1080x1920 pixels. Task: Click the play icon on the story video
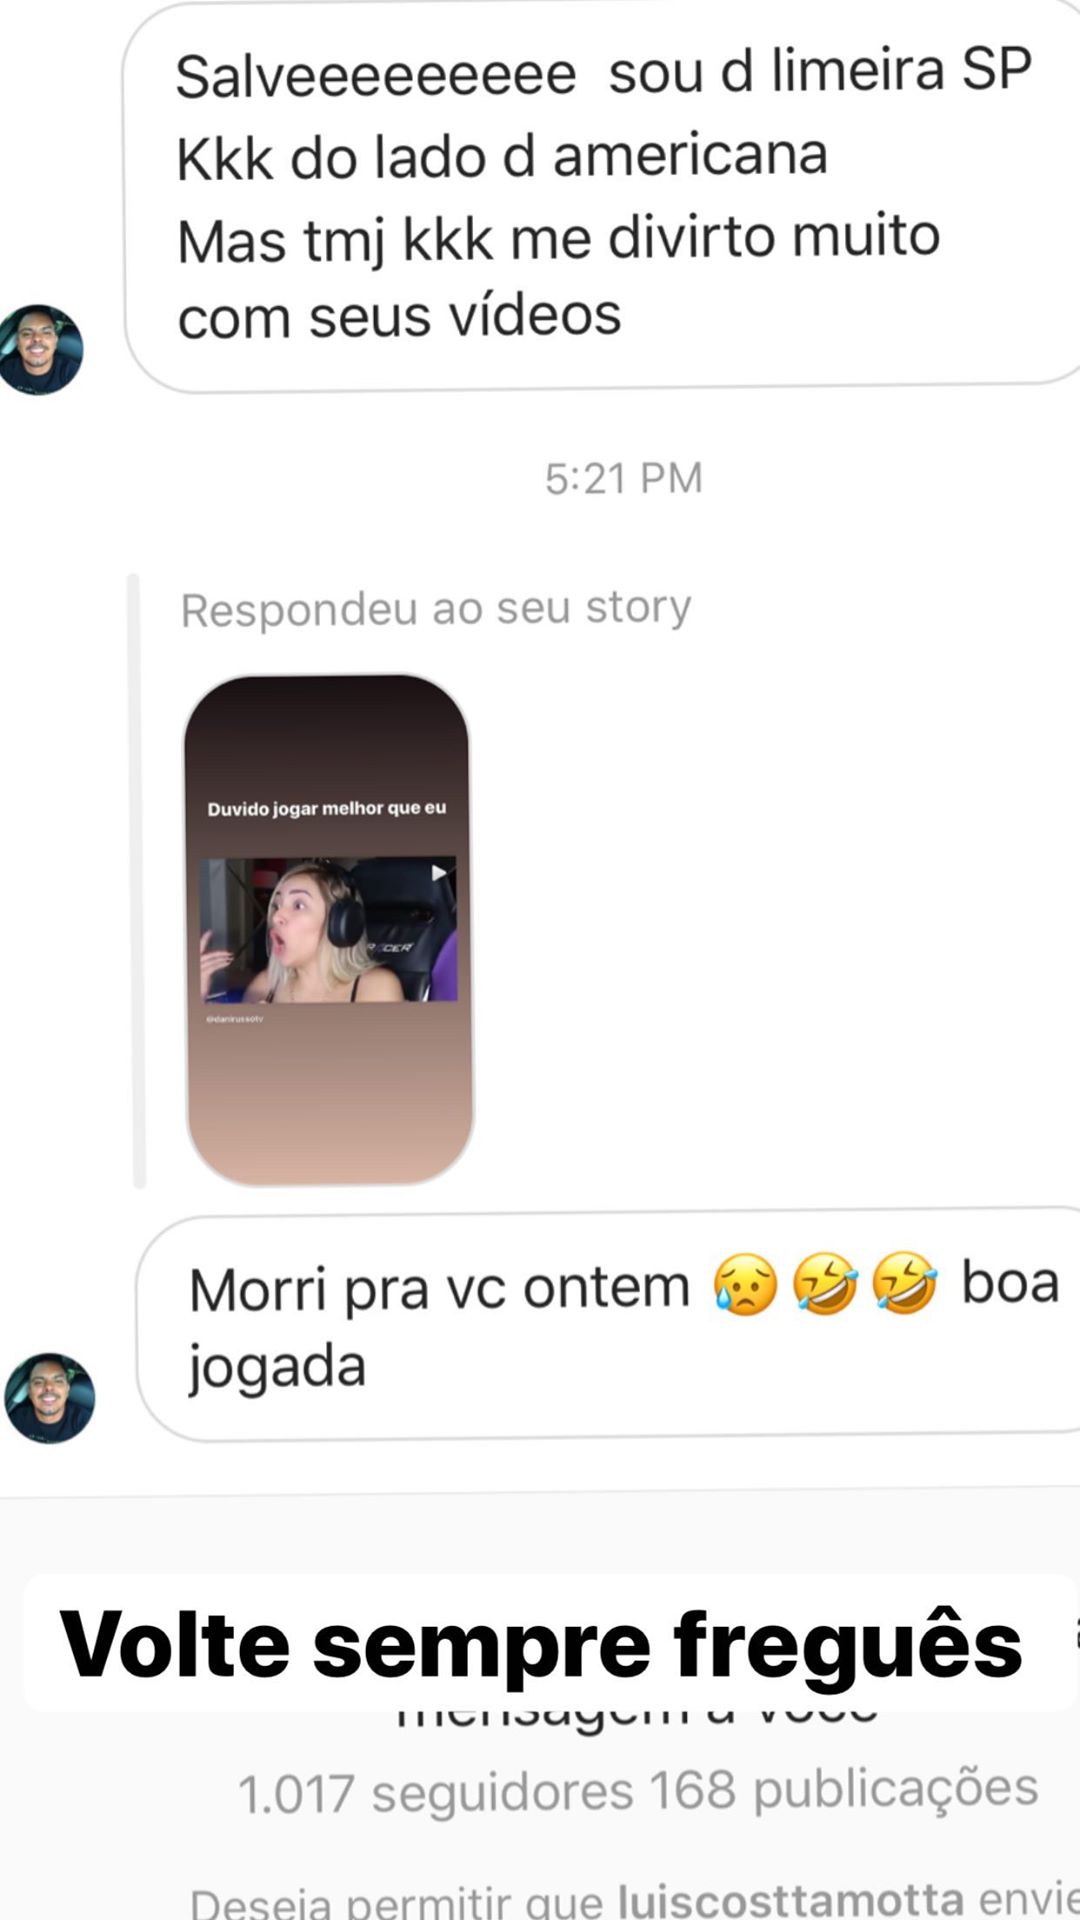click(x=438, y=873)
